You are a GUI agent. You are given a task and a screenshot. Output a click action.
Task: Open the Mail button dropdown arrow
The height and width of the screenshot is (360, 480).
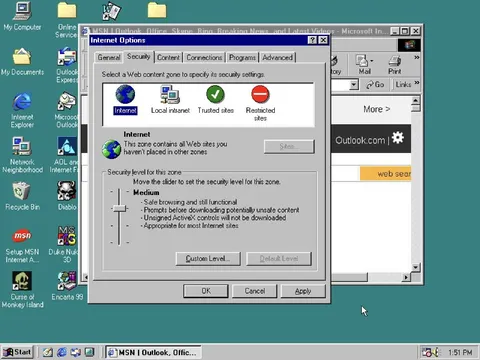(x=372, y=61)
